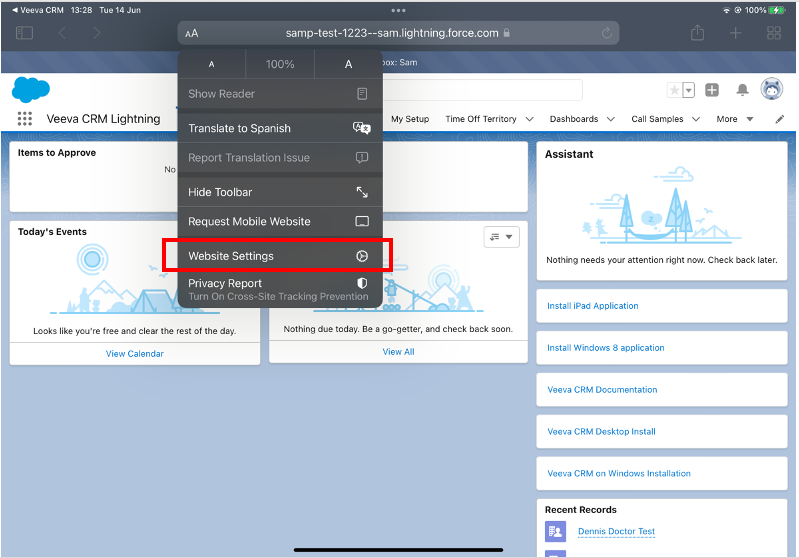Reload the page with refresh icon
Viewport: 799px width, 558px height.
pos(606,33)
